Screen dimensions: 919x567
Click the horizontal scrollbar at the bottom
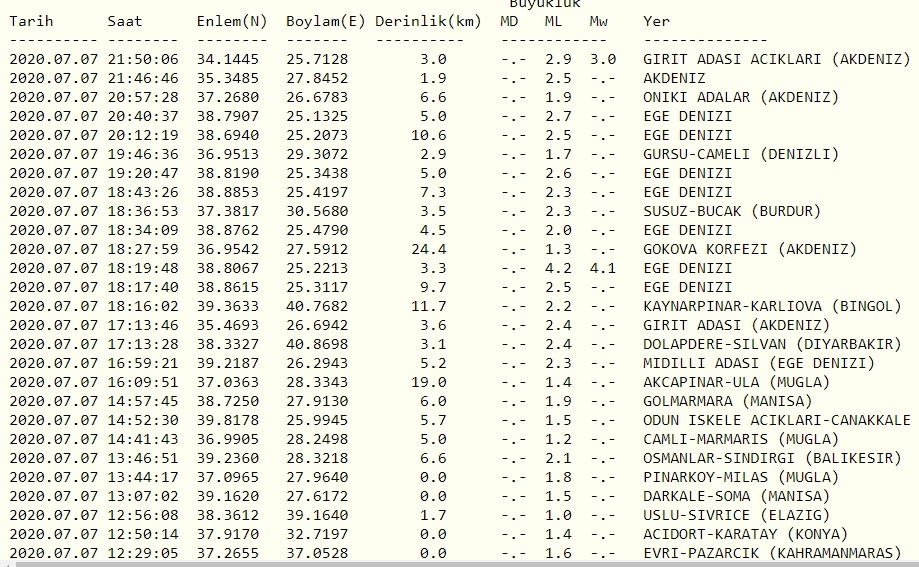(459, 563)
